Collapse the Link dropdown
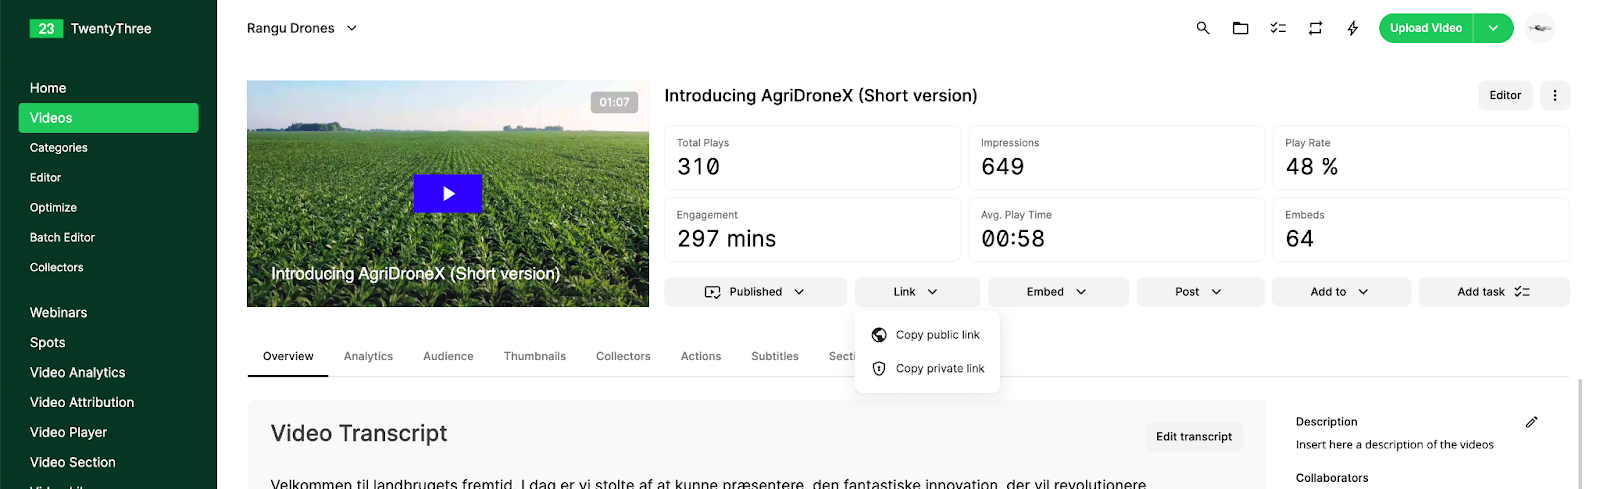The height and width of the screenshot is (489, 1600). click(917, 292)
